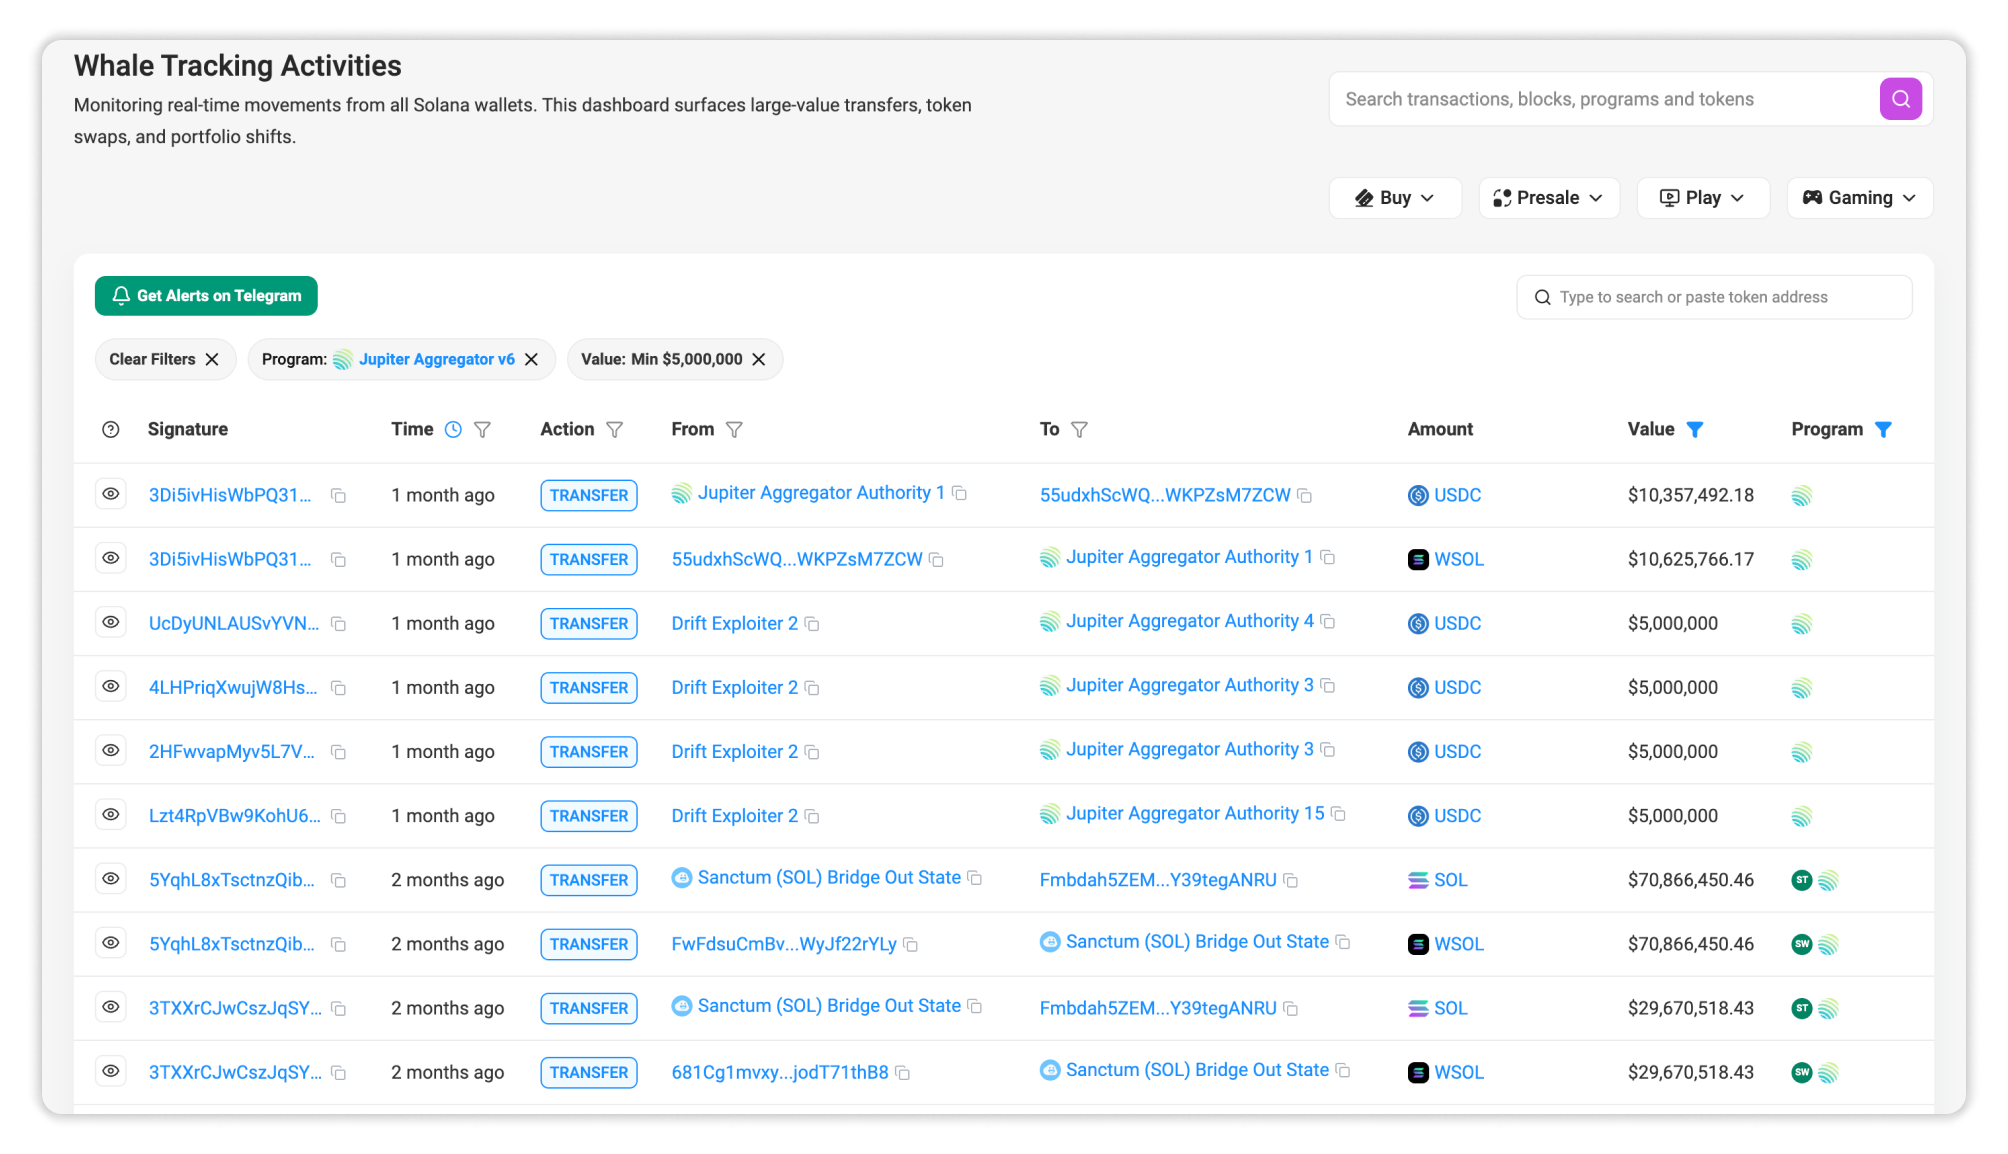The height and width of the screenshot is (1154, 2008).
Task: Filter the Value column using its funnel icon
Action: coord(1695,429)
